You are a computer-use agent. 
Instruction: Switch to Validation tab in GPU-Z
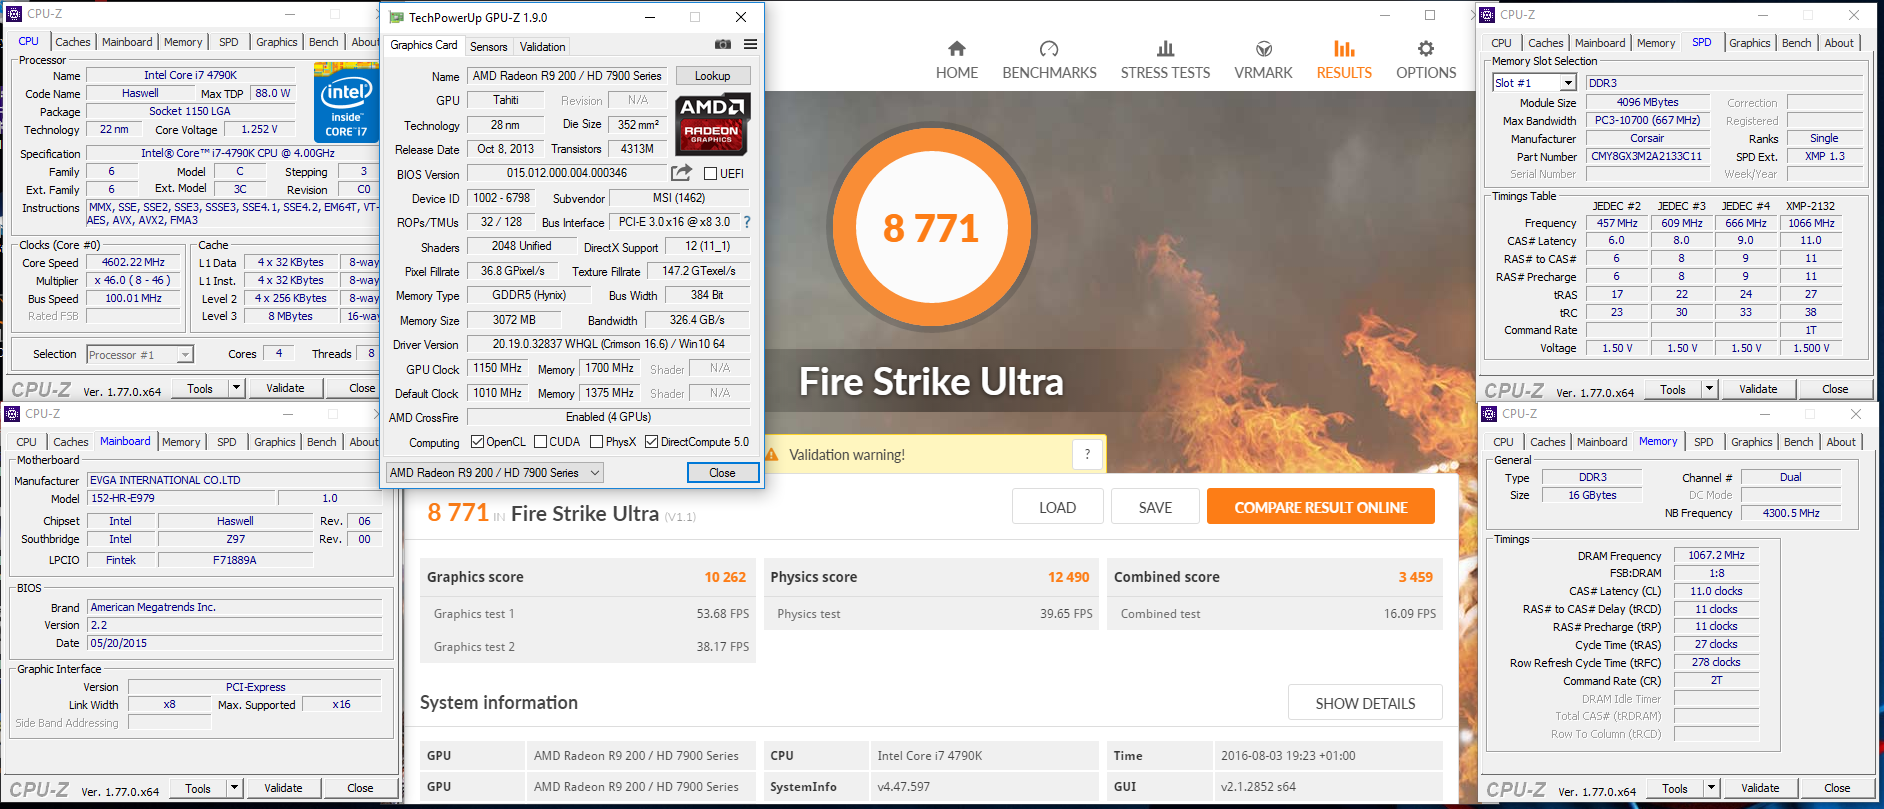[x=543, y=47]
